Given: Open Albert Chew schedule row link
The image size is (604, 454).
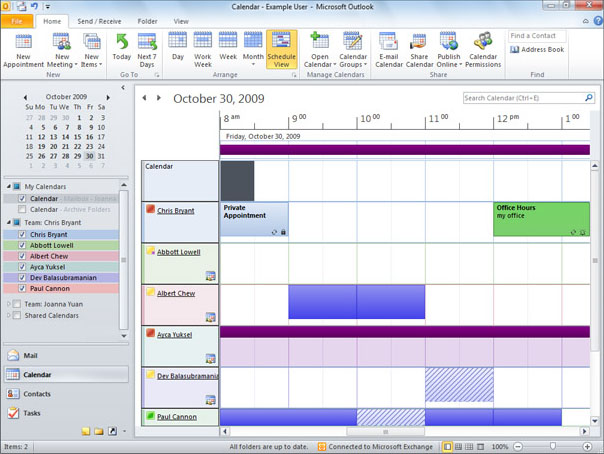Looking at the screenshot, I should 176,293.
